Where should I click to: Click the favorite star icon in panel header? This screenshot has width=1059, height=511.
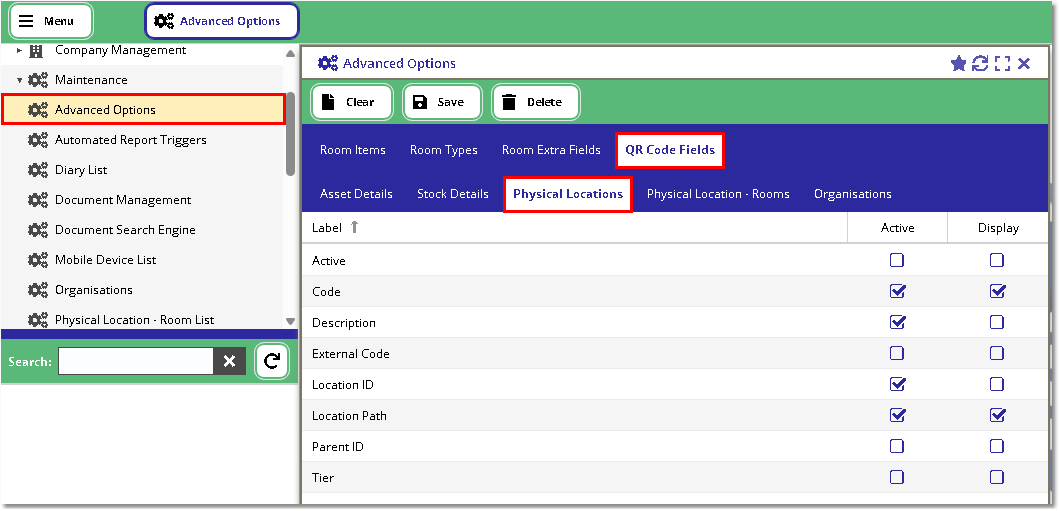[x=958, y=63]
